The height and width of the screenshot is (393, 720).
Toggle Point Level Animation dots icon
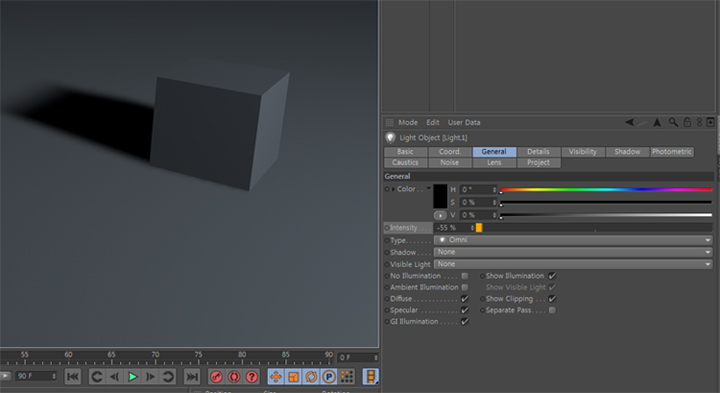(347, 377)
